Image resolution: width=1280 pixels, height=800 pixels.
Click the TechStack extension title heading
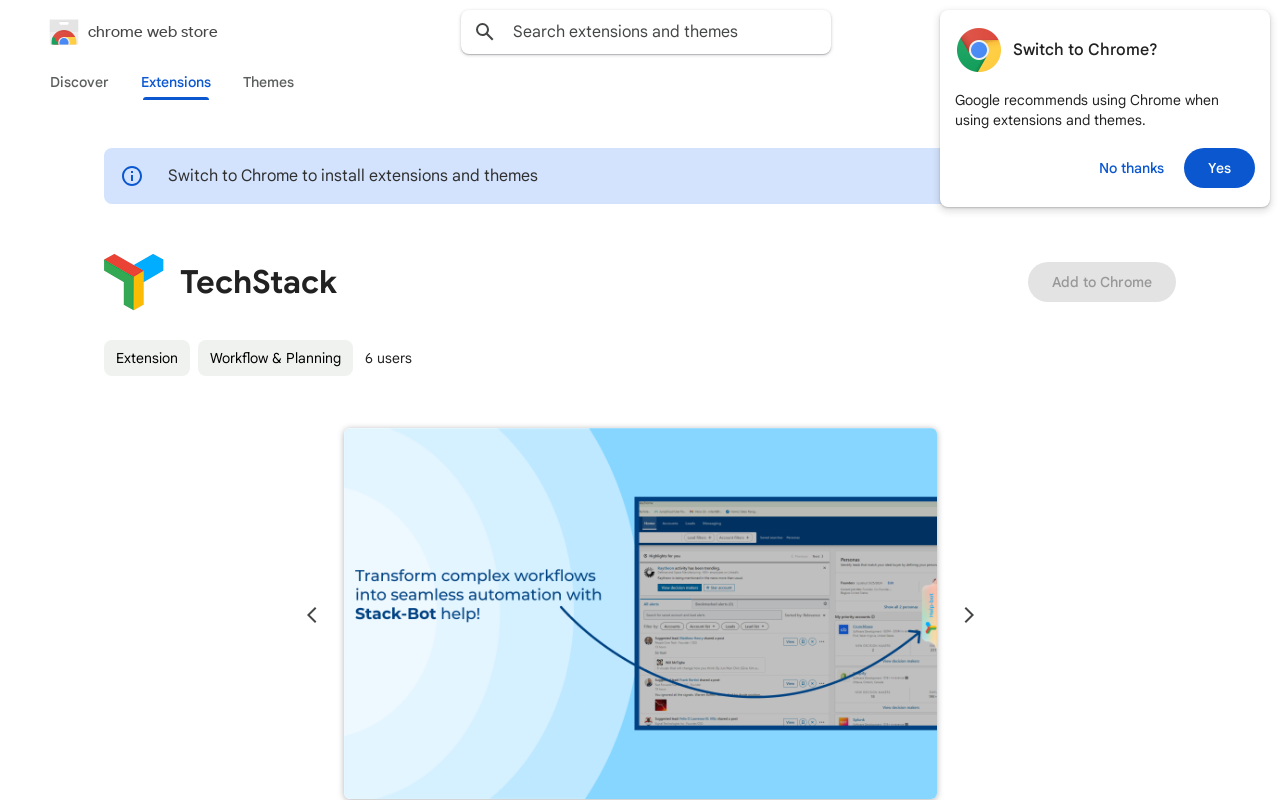tap(258, 282)
